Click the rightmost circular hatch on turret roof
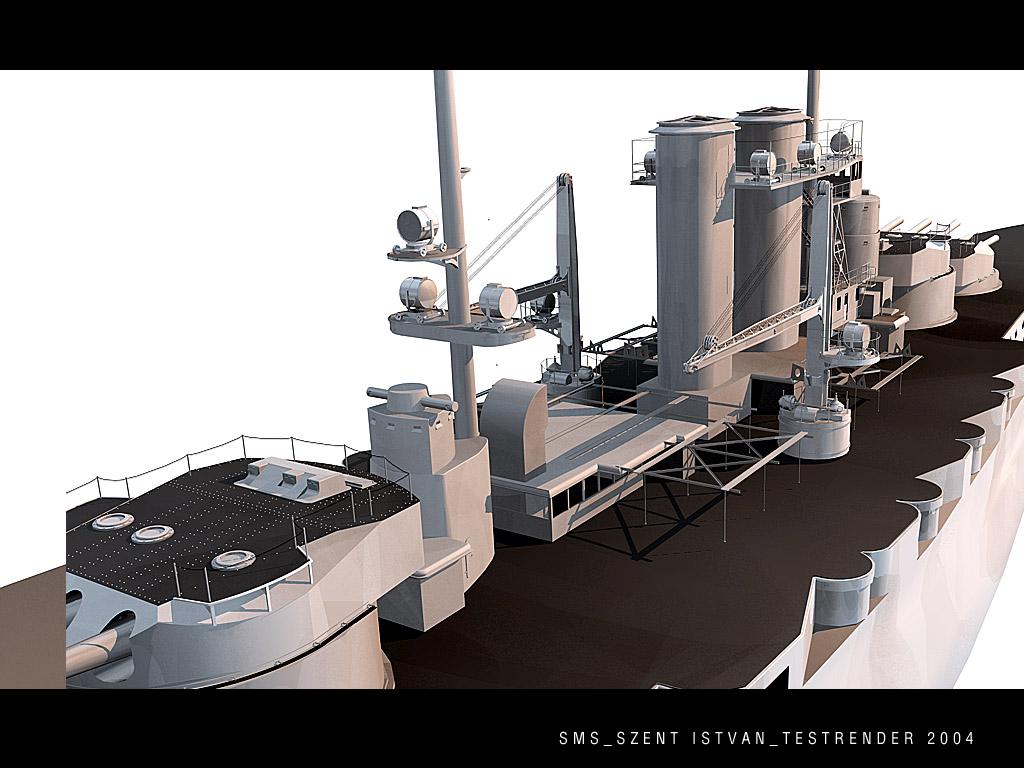Image resolution: width=1024 pixels, height=768 pixels. click(x=232, y=559)
